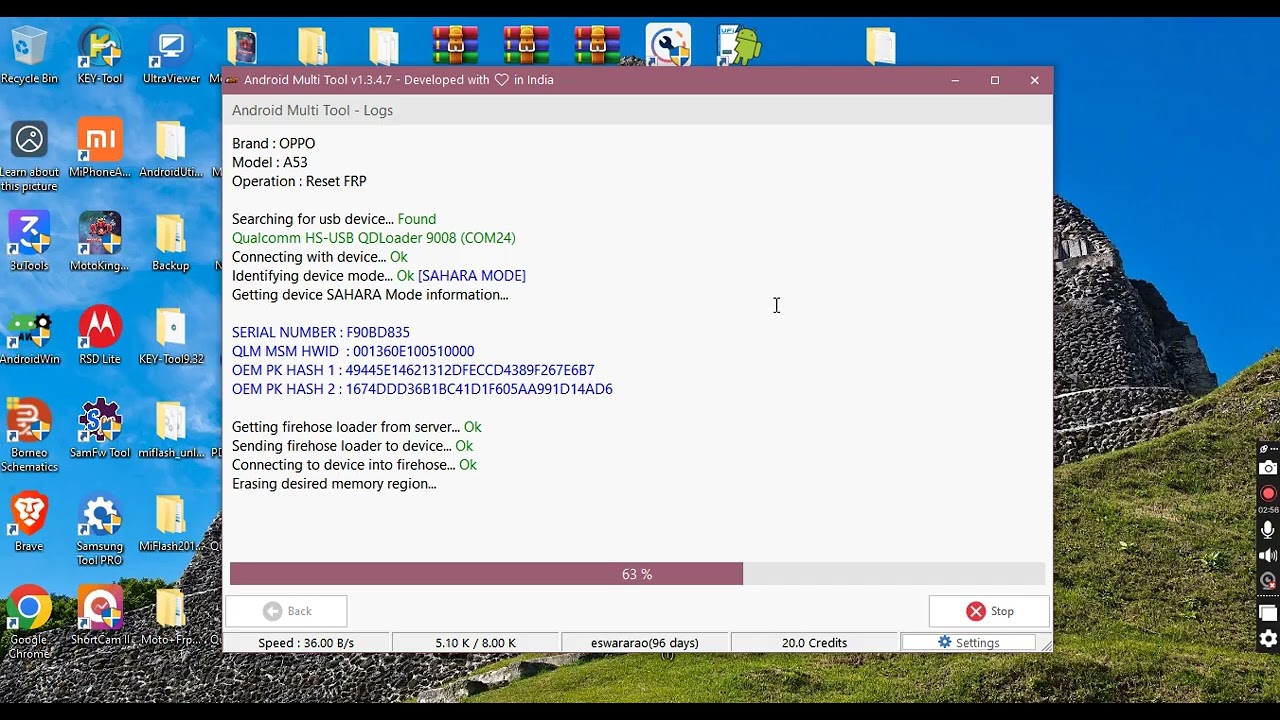Viewport: 1280px width, 720px height.
Task: Click the Android Multi Tool - Logs heading
Action: point(312,110)
